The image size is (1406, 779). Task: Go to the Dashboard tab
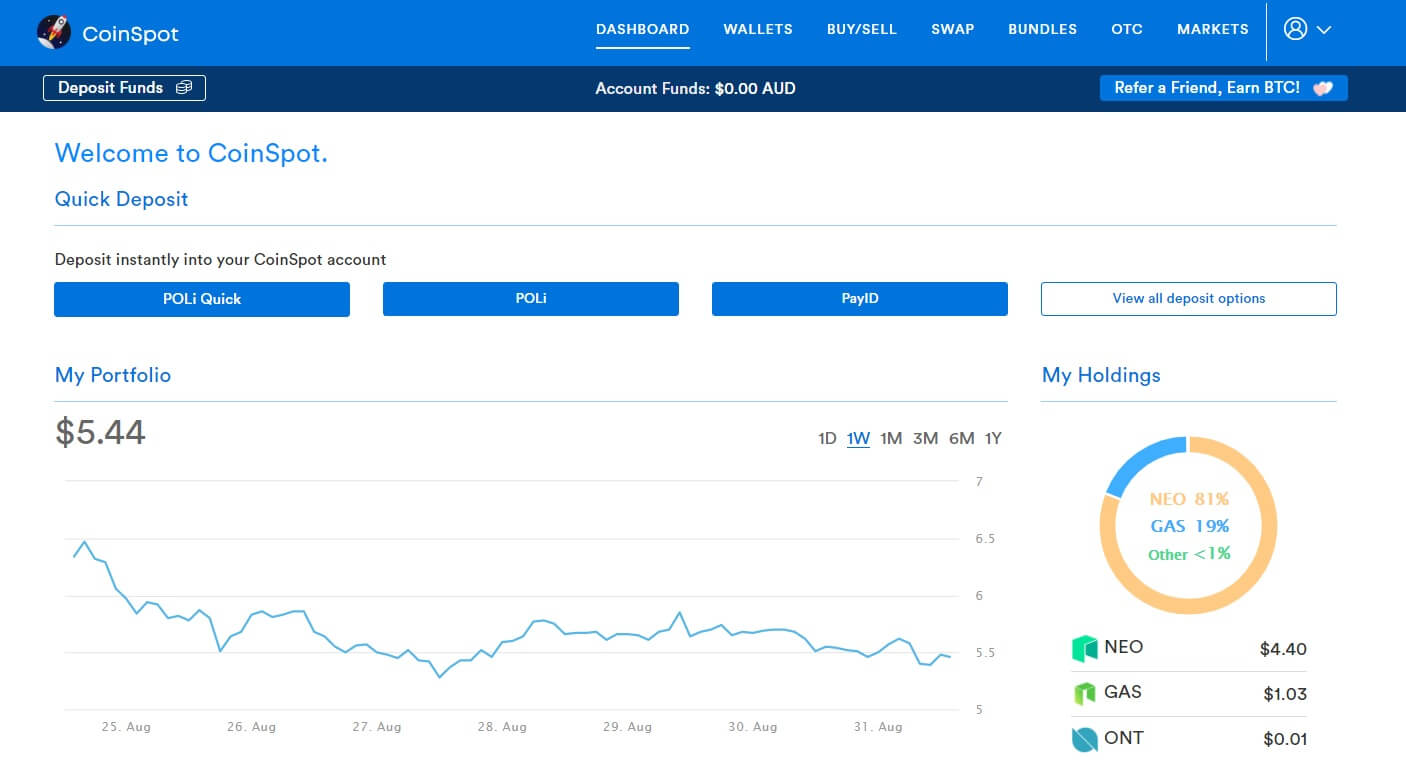(642, 29)
